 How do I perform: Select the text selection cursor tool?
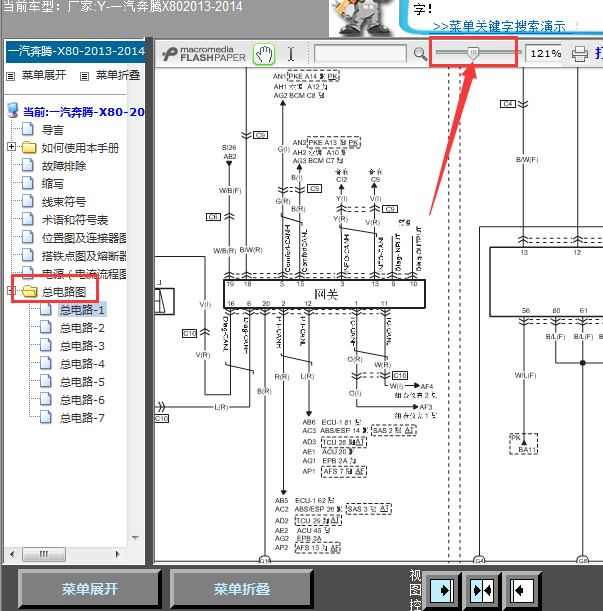point(291,54)
